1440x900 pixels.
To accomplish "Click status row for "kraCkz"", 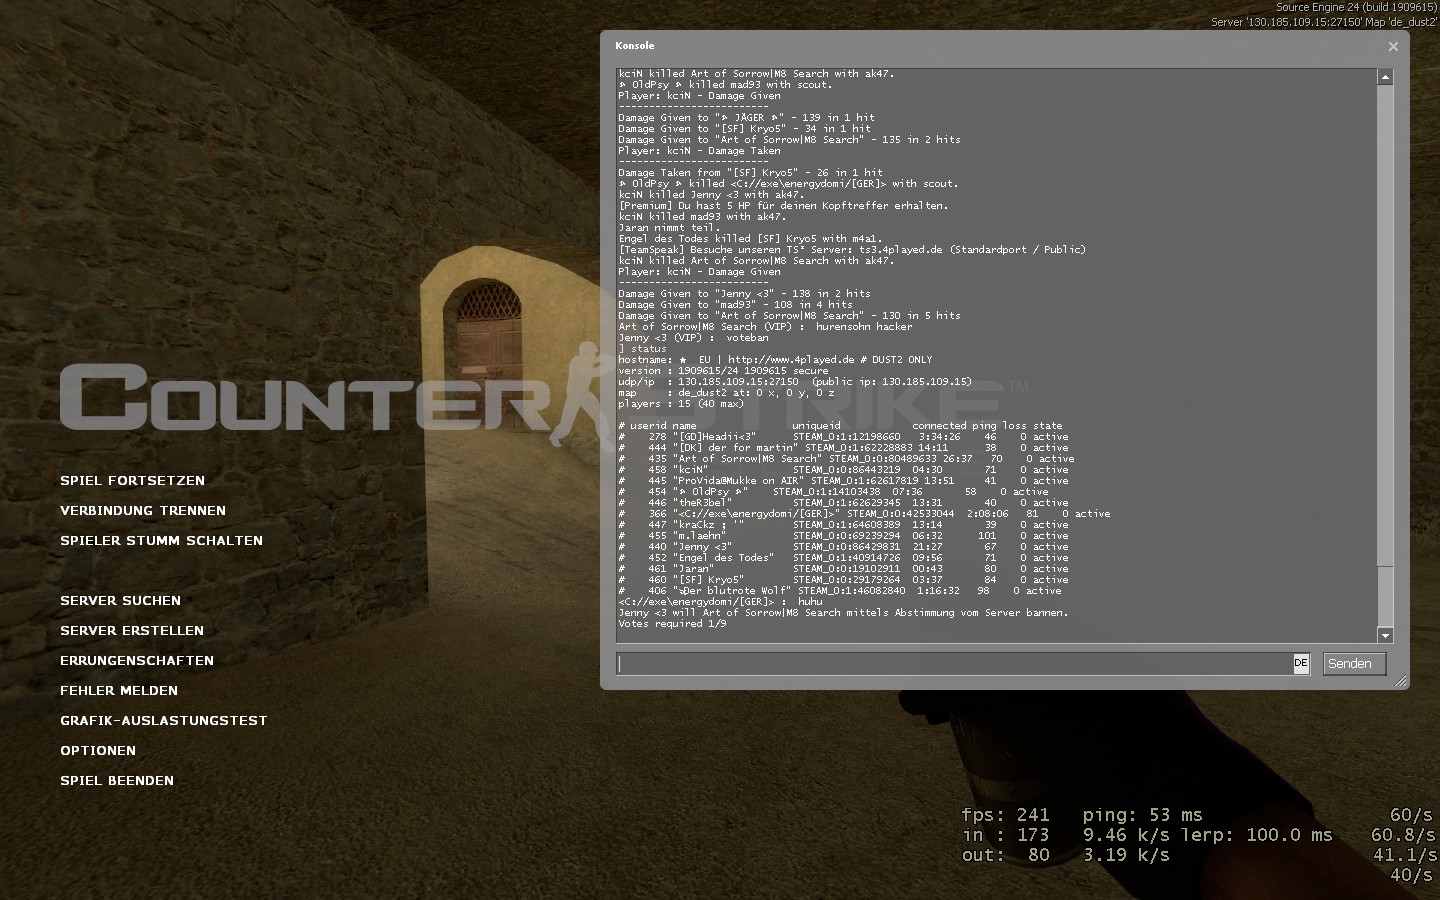I will click(843, 525).
